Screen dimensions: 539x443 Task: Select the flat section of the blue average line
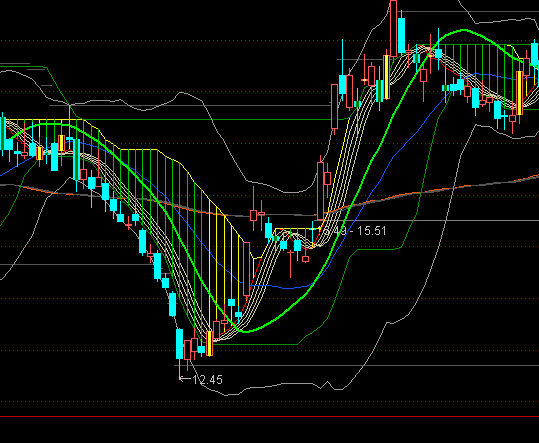click(282, 287)
